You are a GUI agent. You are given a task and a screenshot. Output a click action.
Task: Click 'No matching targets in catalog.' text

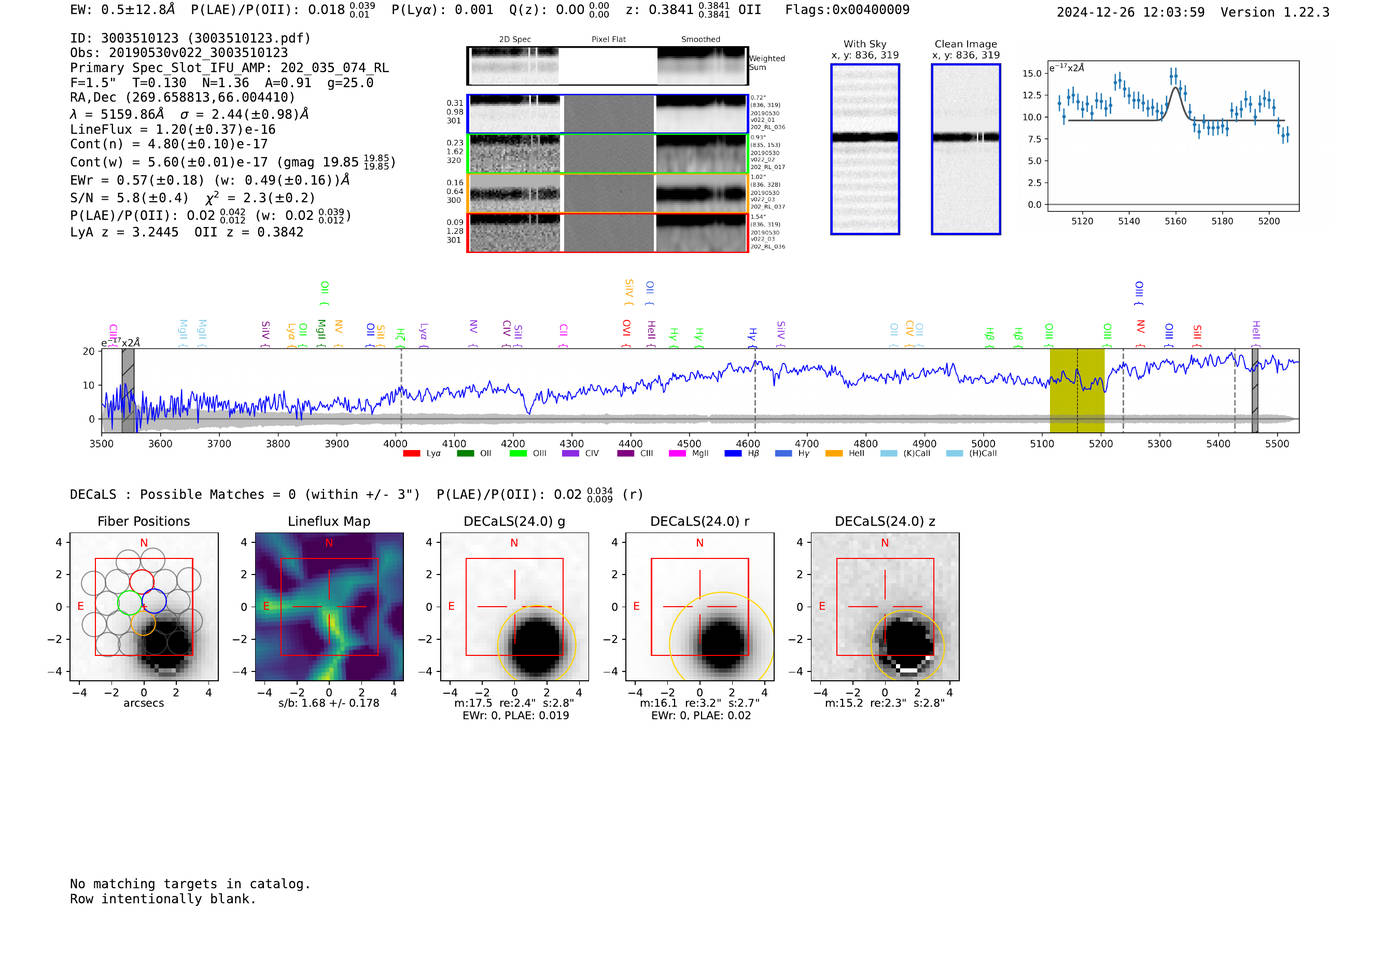pyautogui.click(x=190, y=884)
